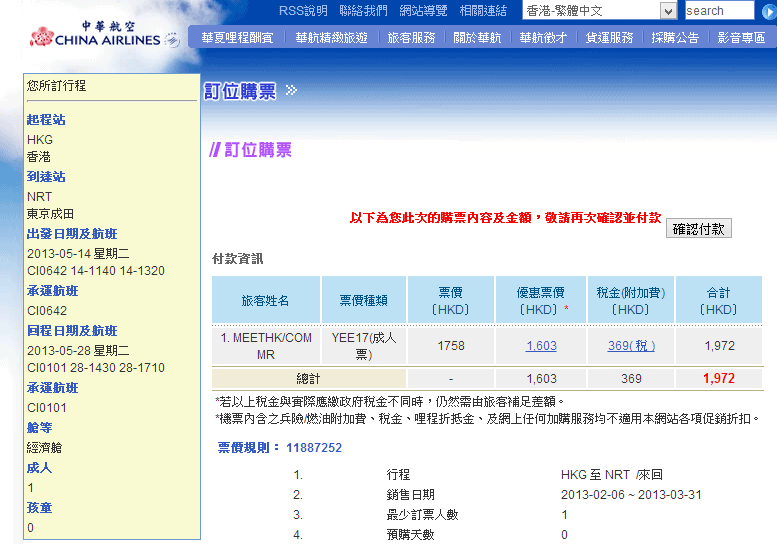Open the RSS說明 link
This screenshot has width=777, height=544.
point(303,11)
